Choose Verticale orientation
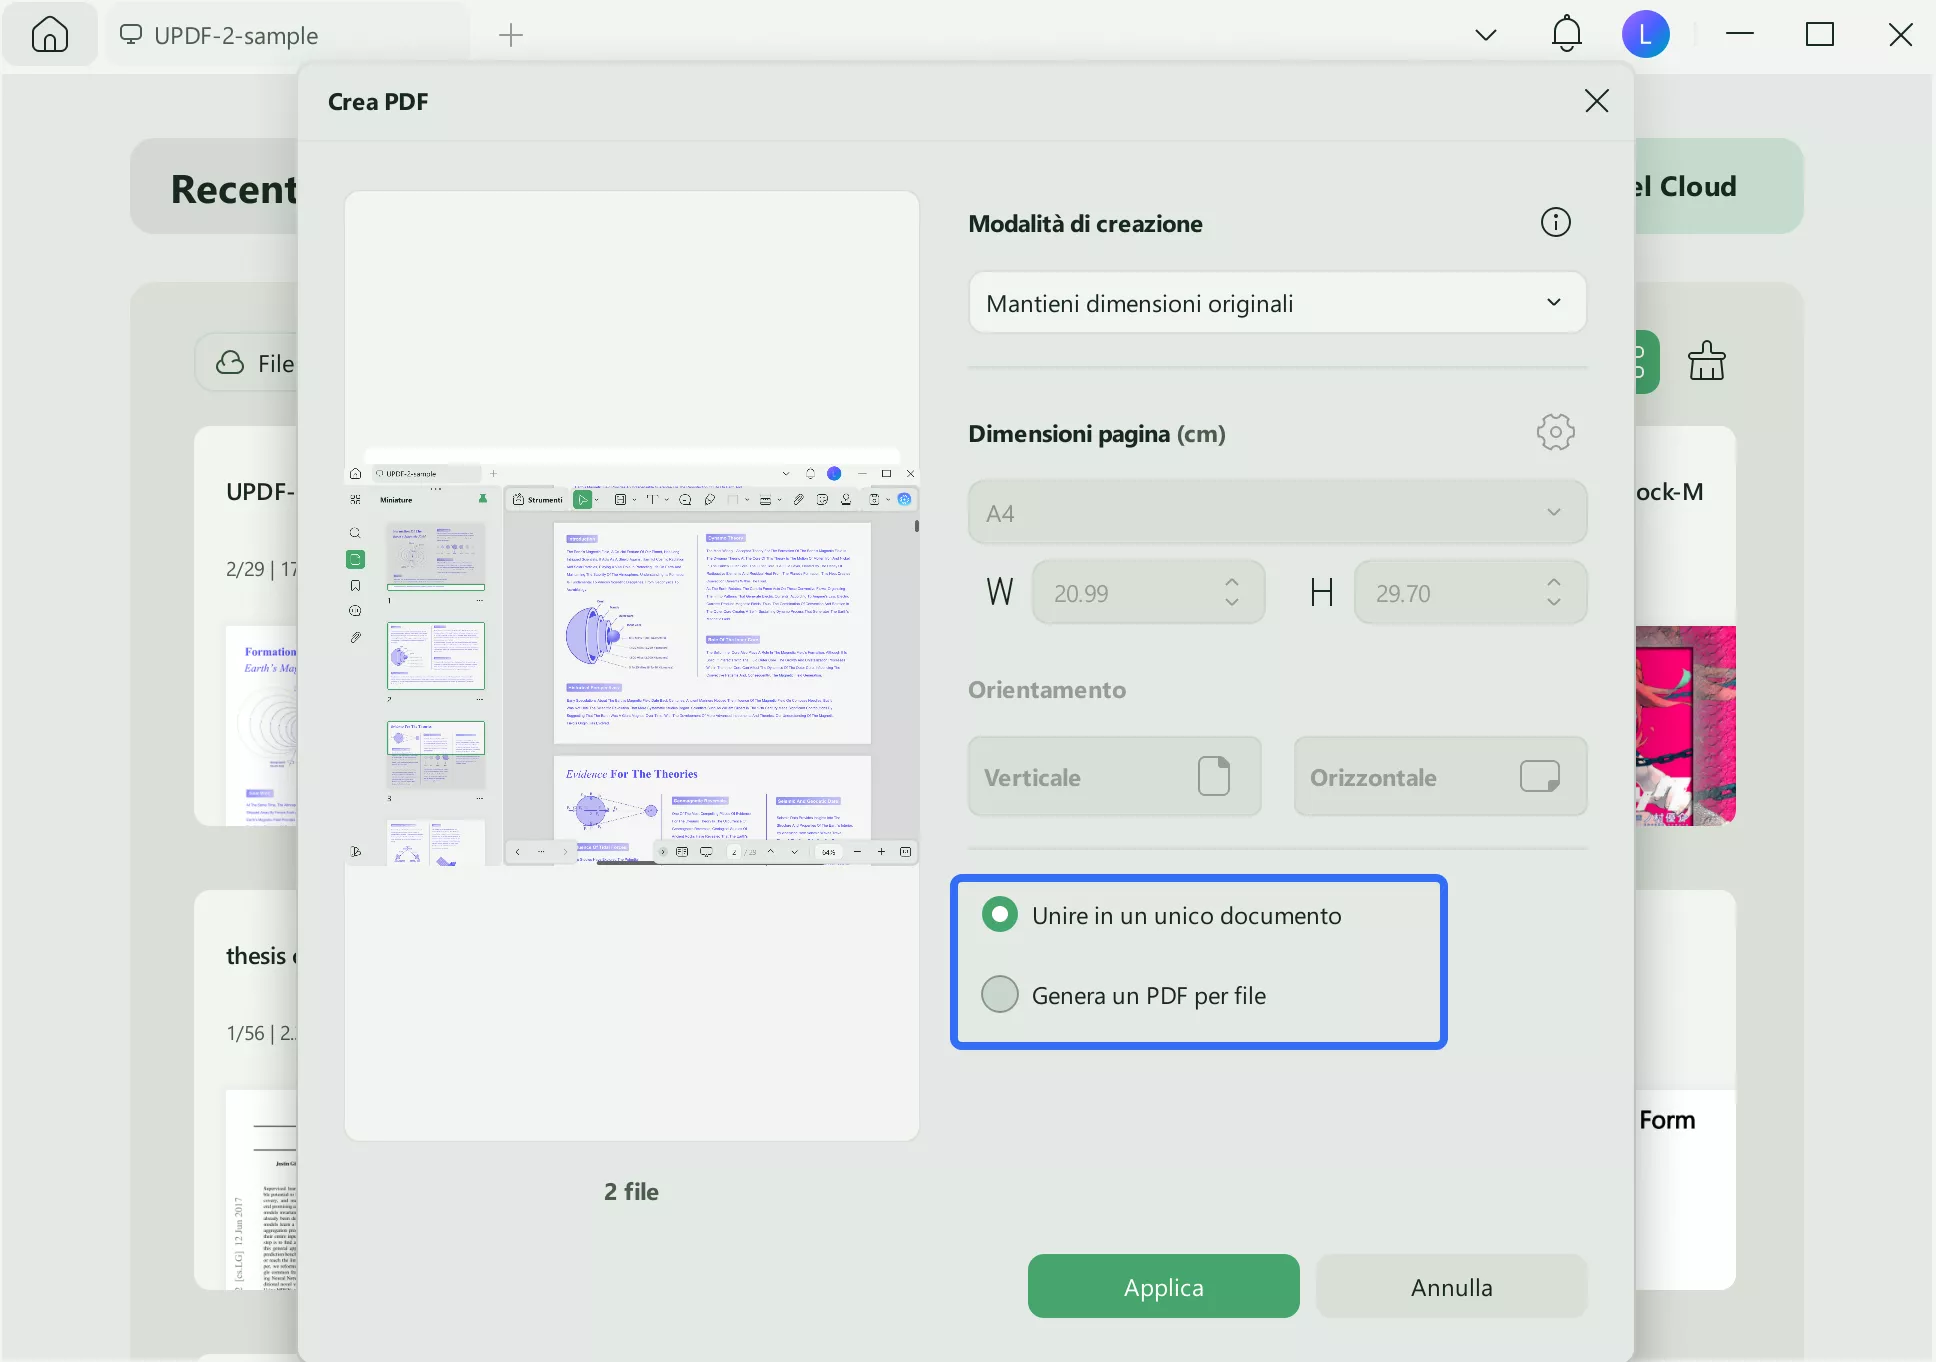This screenshot has width=1936, height=1362. click(x=1114, y=777)
